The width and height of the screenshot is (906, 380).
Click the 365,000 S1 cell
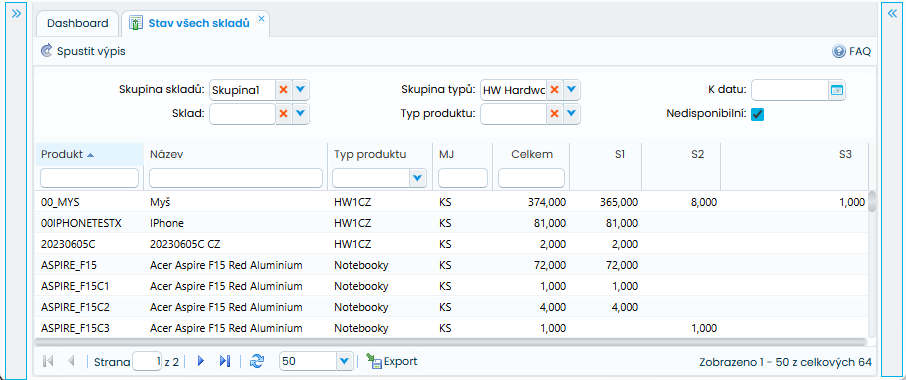pyautogui.click(x=606, y=202)
